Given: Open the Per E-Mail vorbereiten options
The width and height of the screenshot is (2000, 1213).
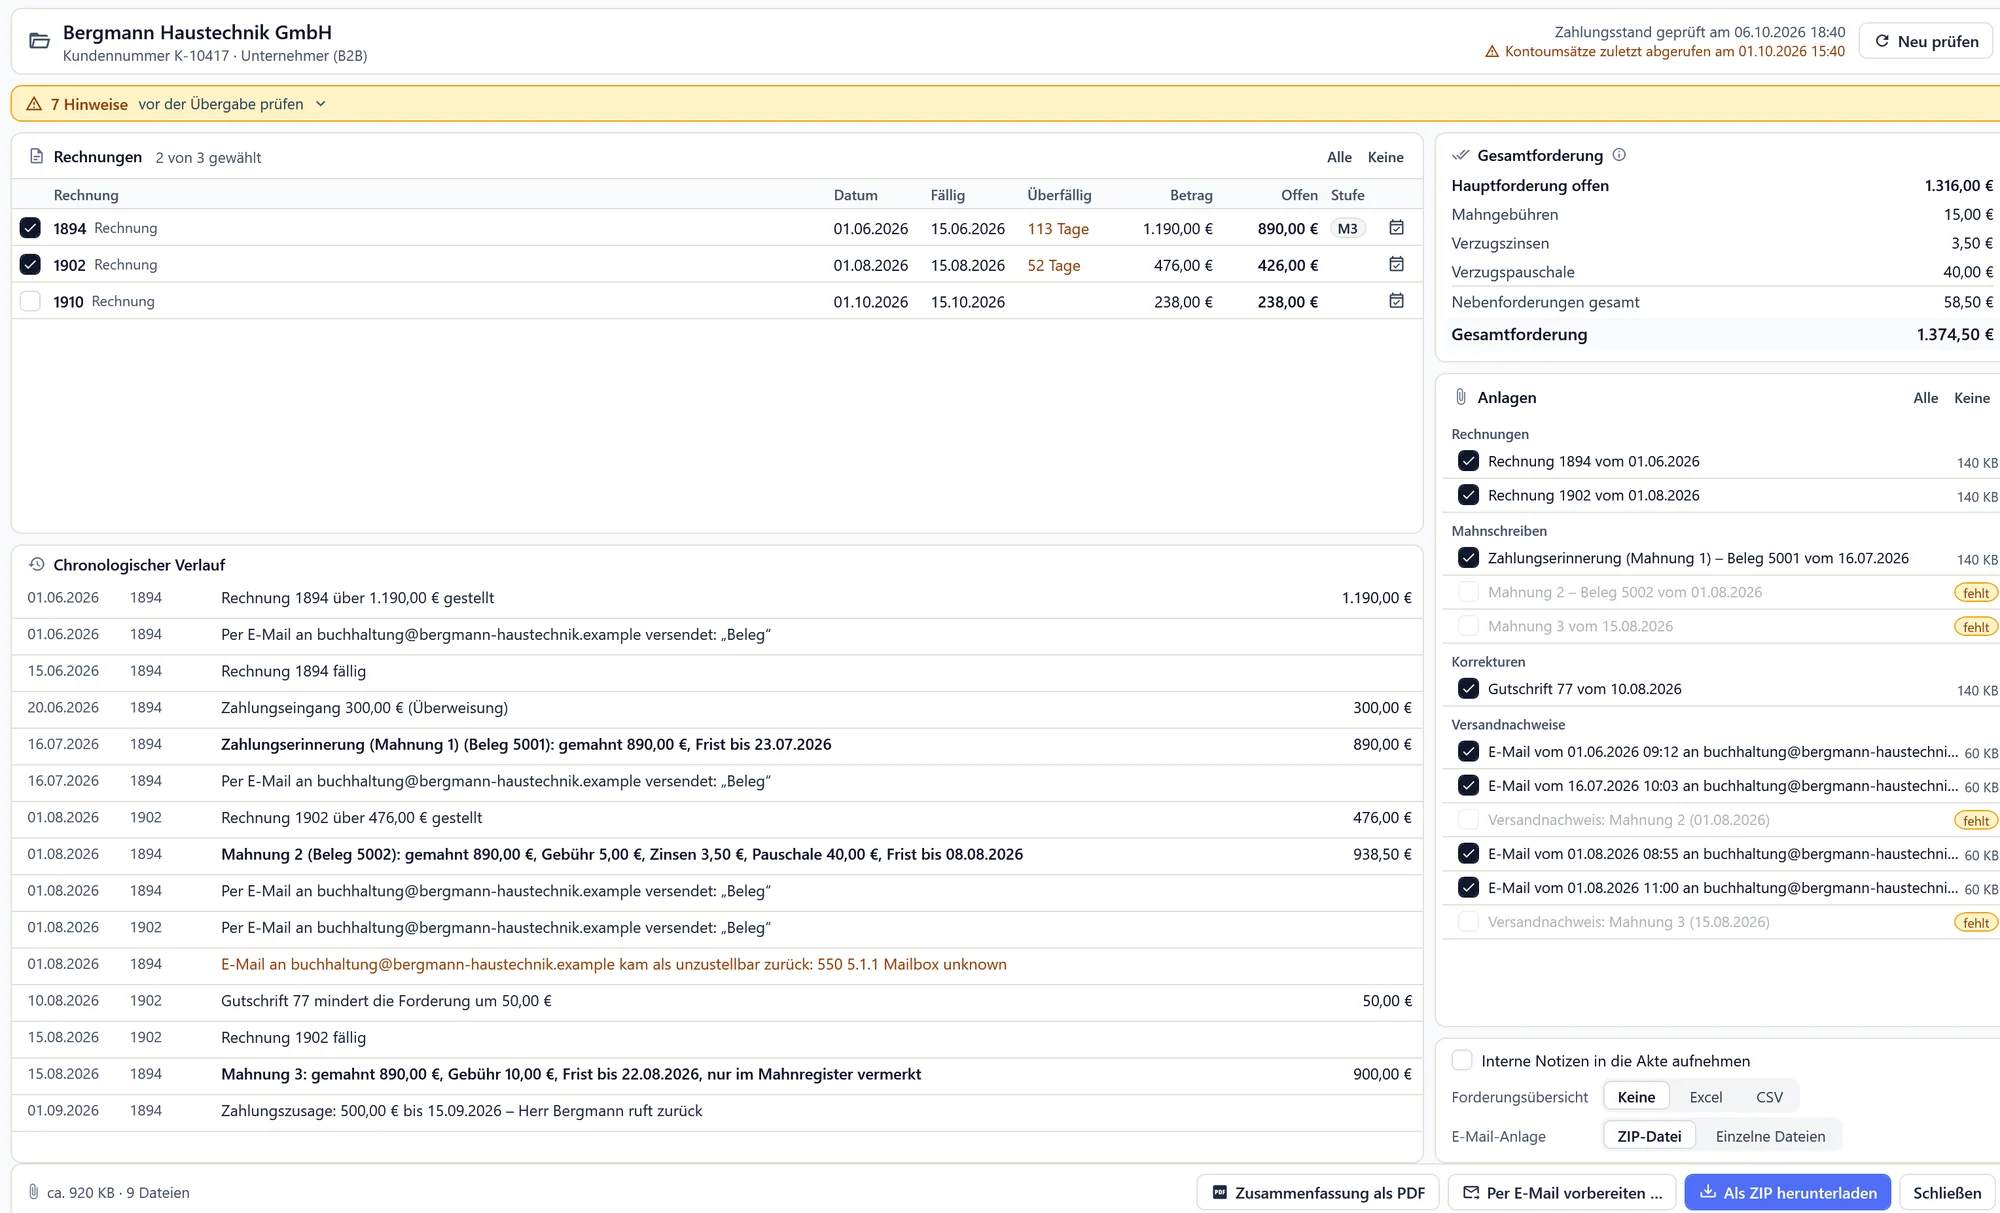Looking at the screenshot, I should [x=1564, y=1192].
